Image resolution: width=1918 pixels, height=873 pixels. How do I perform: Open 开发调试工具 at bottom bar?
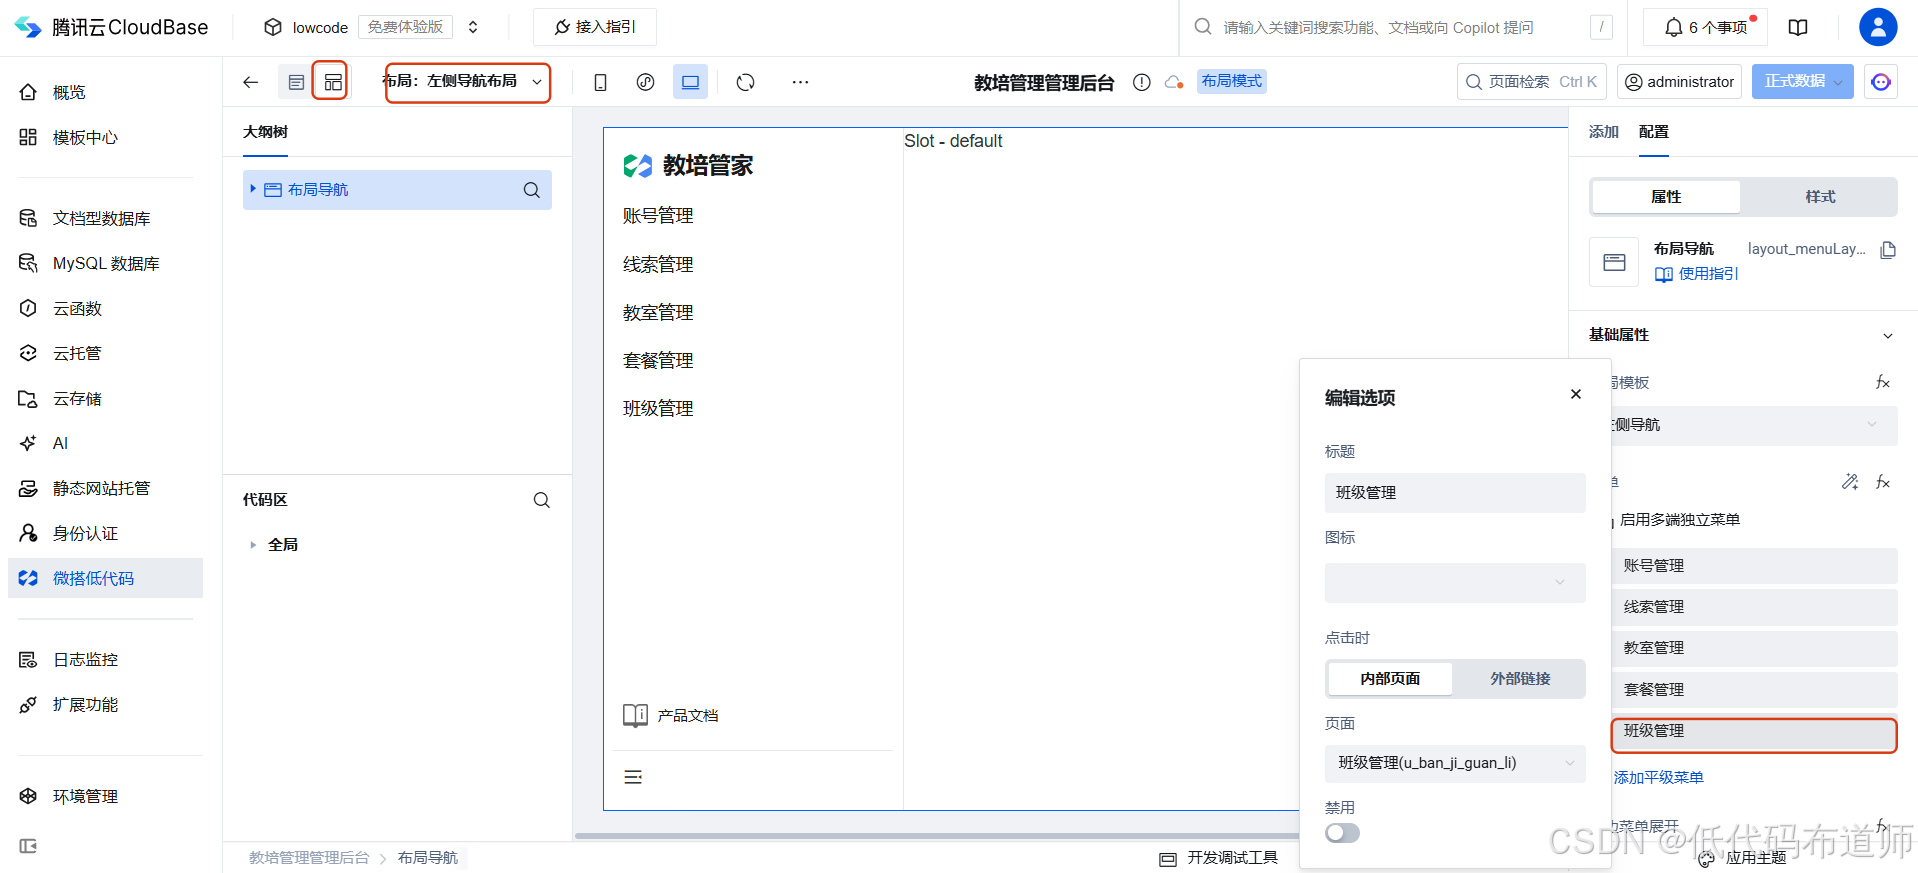(x=1219, y=858)
